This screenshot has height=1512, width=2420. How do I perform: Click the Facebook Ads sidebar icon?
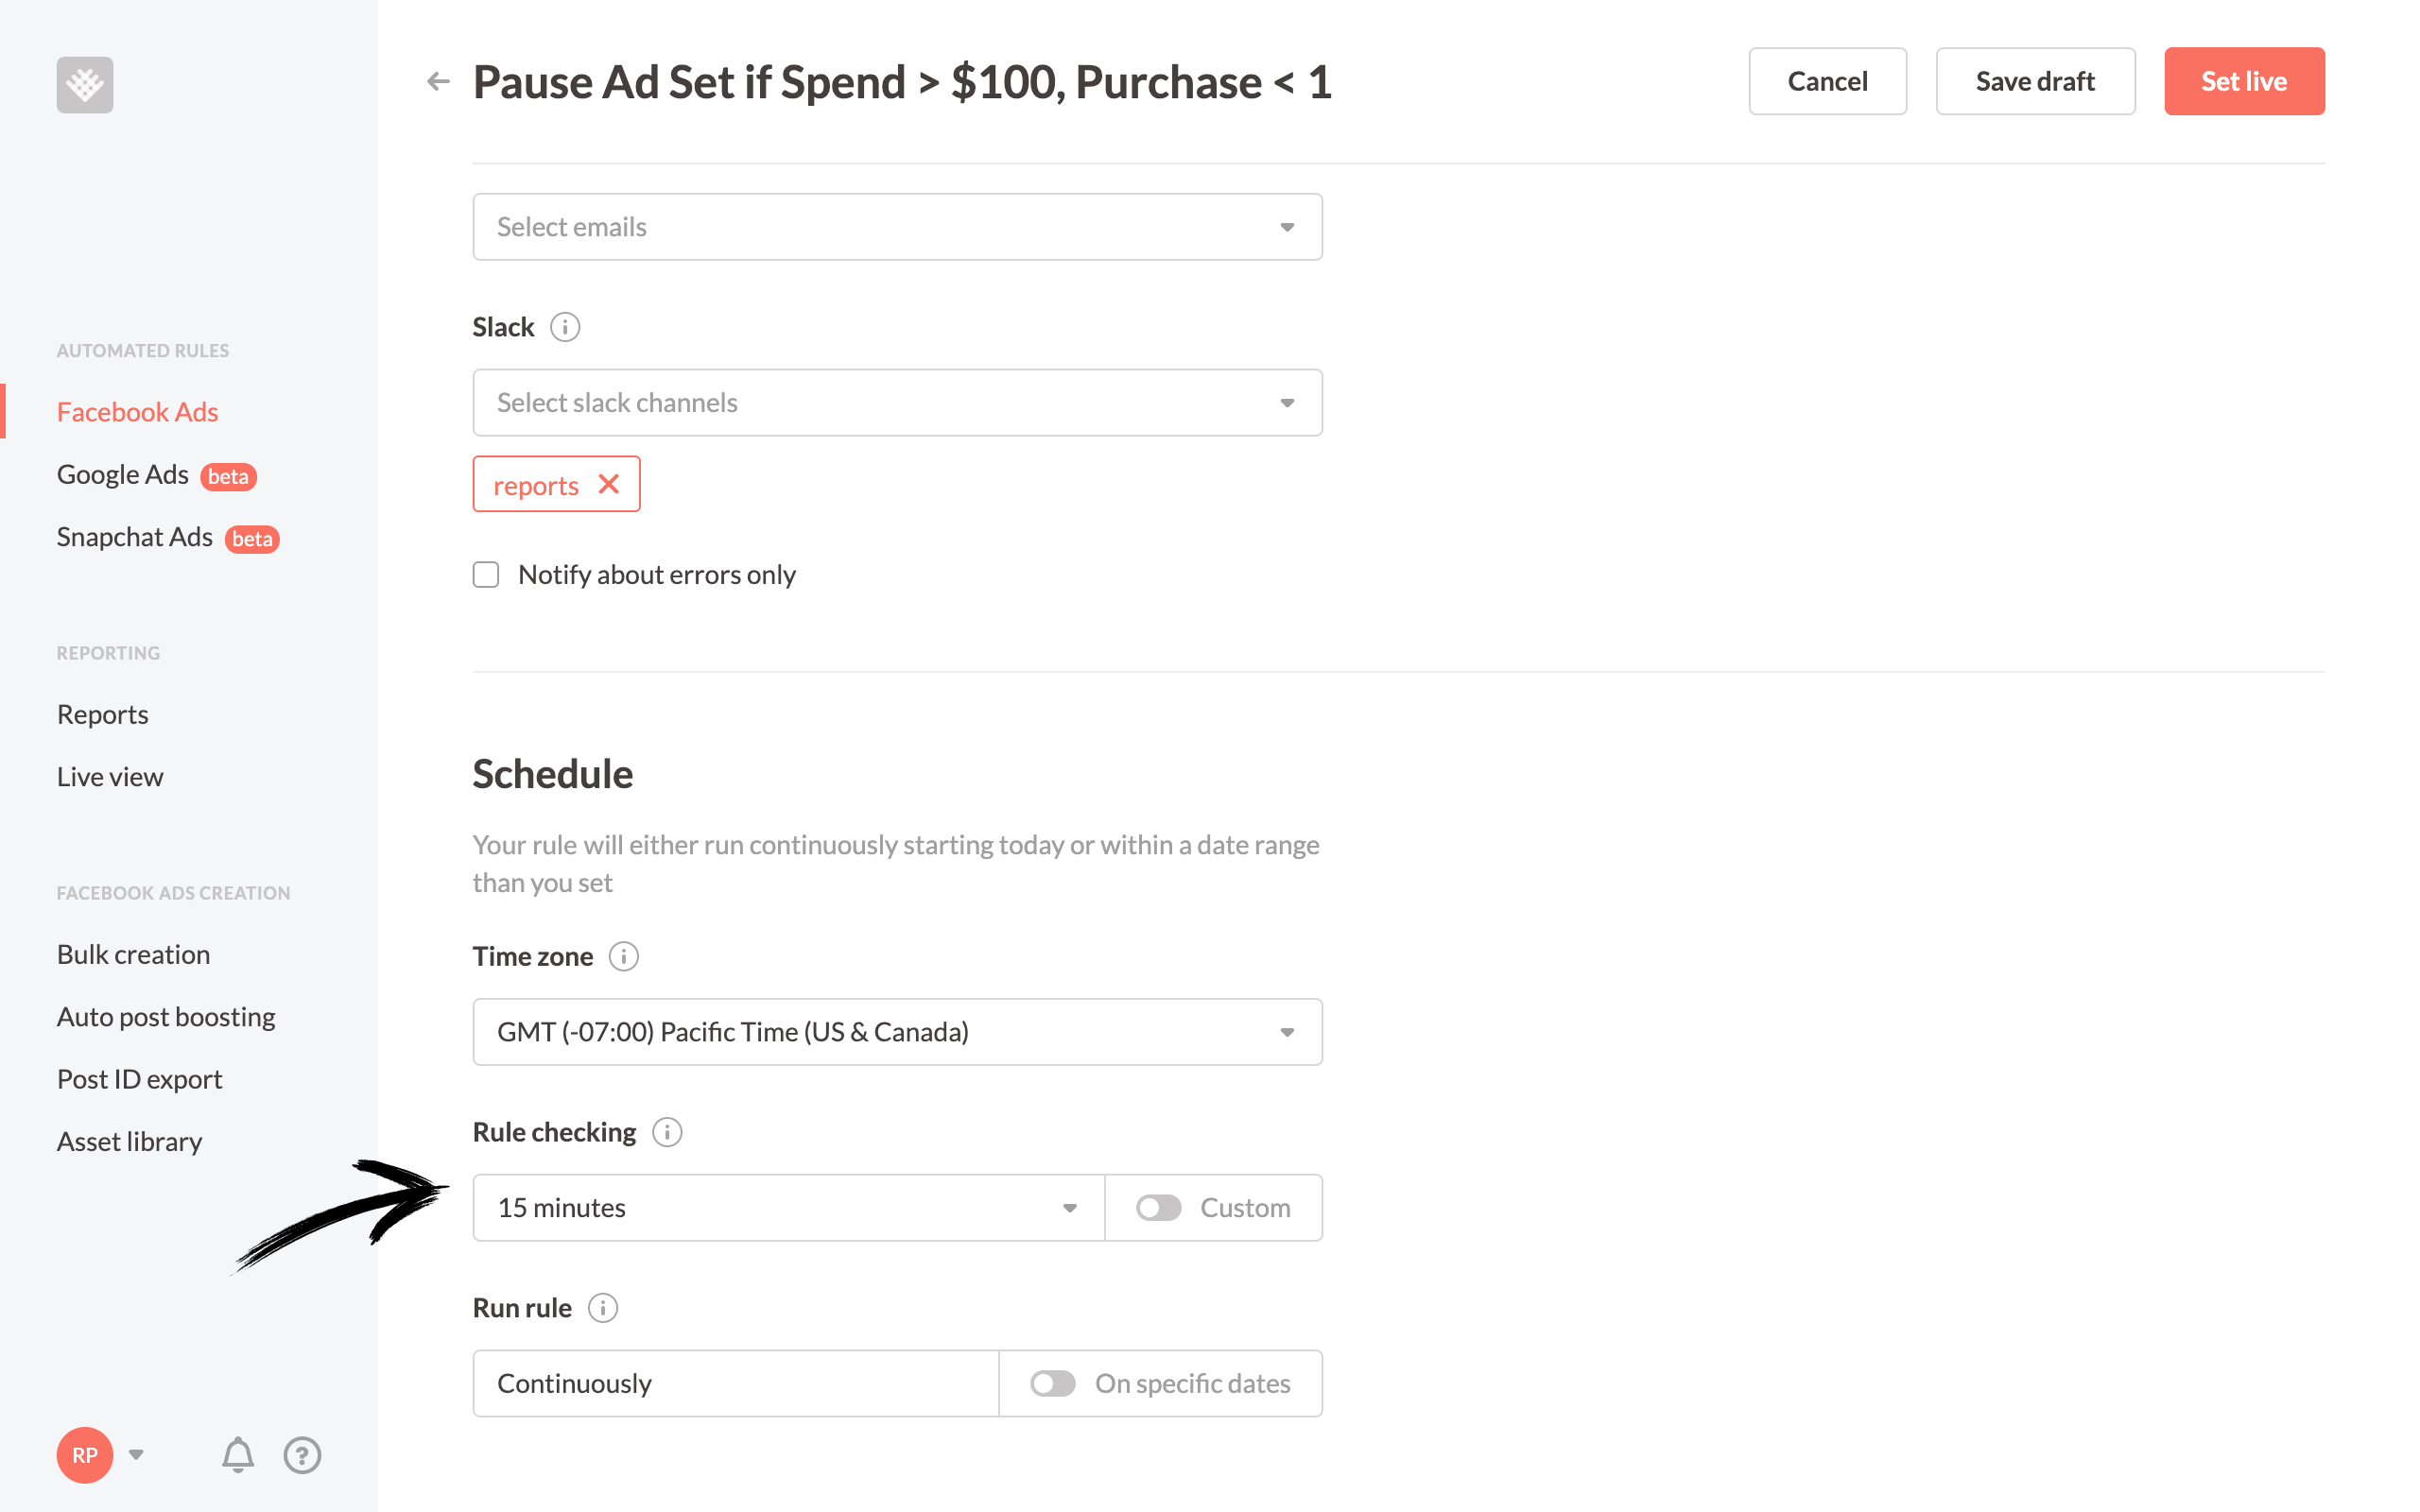pos(136,411)
